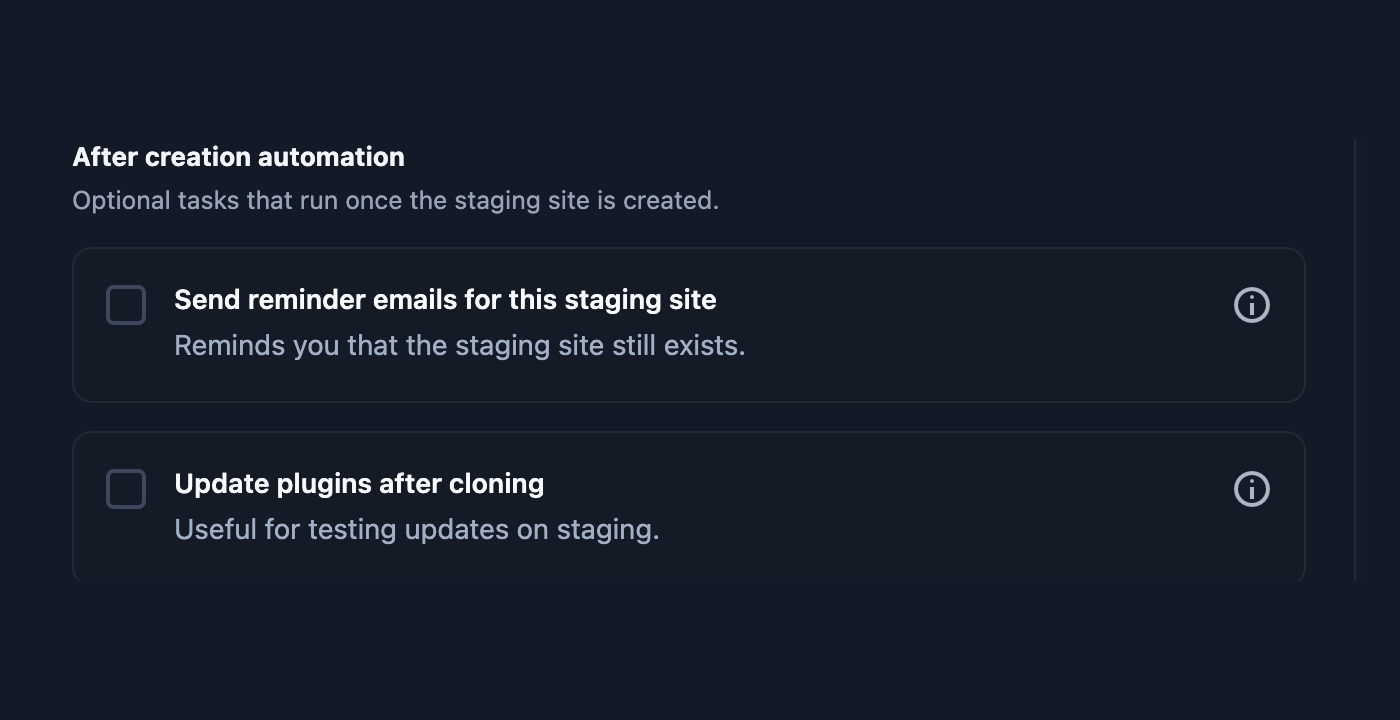This screenshot has height=720, width=1400.
Task: Click the 'Optional tasks that run once' subtitle
Action: pos(395,201)
